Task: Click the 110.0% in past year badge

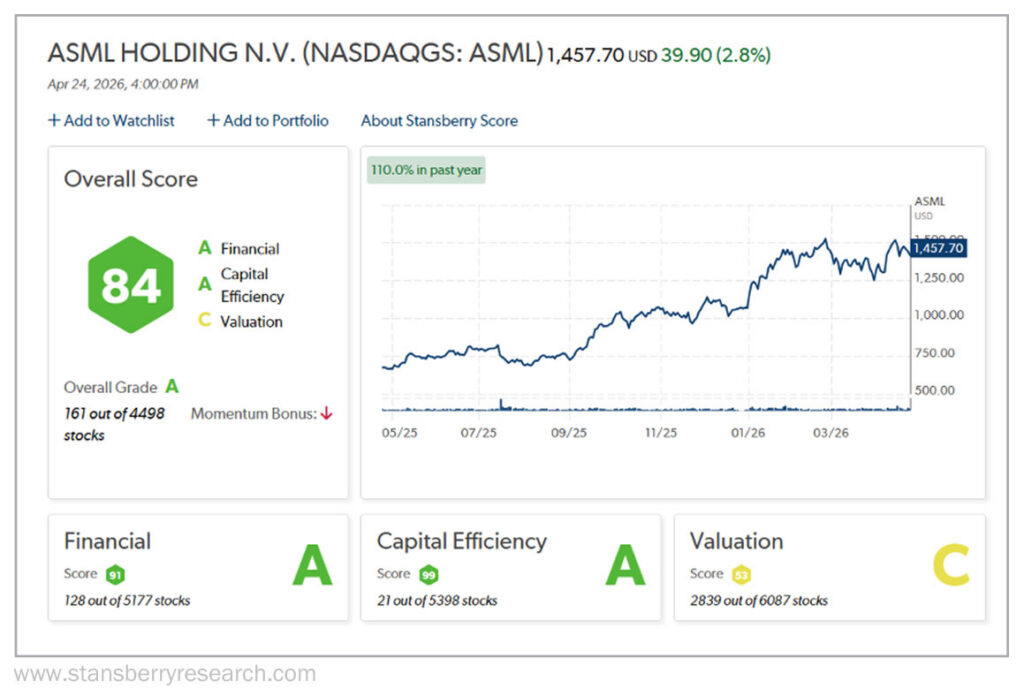Action: click(427, 170)
